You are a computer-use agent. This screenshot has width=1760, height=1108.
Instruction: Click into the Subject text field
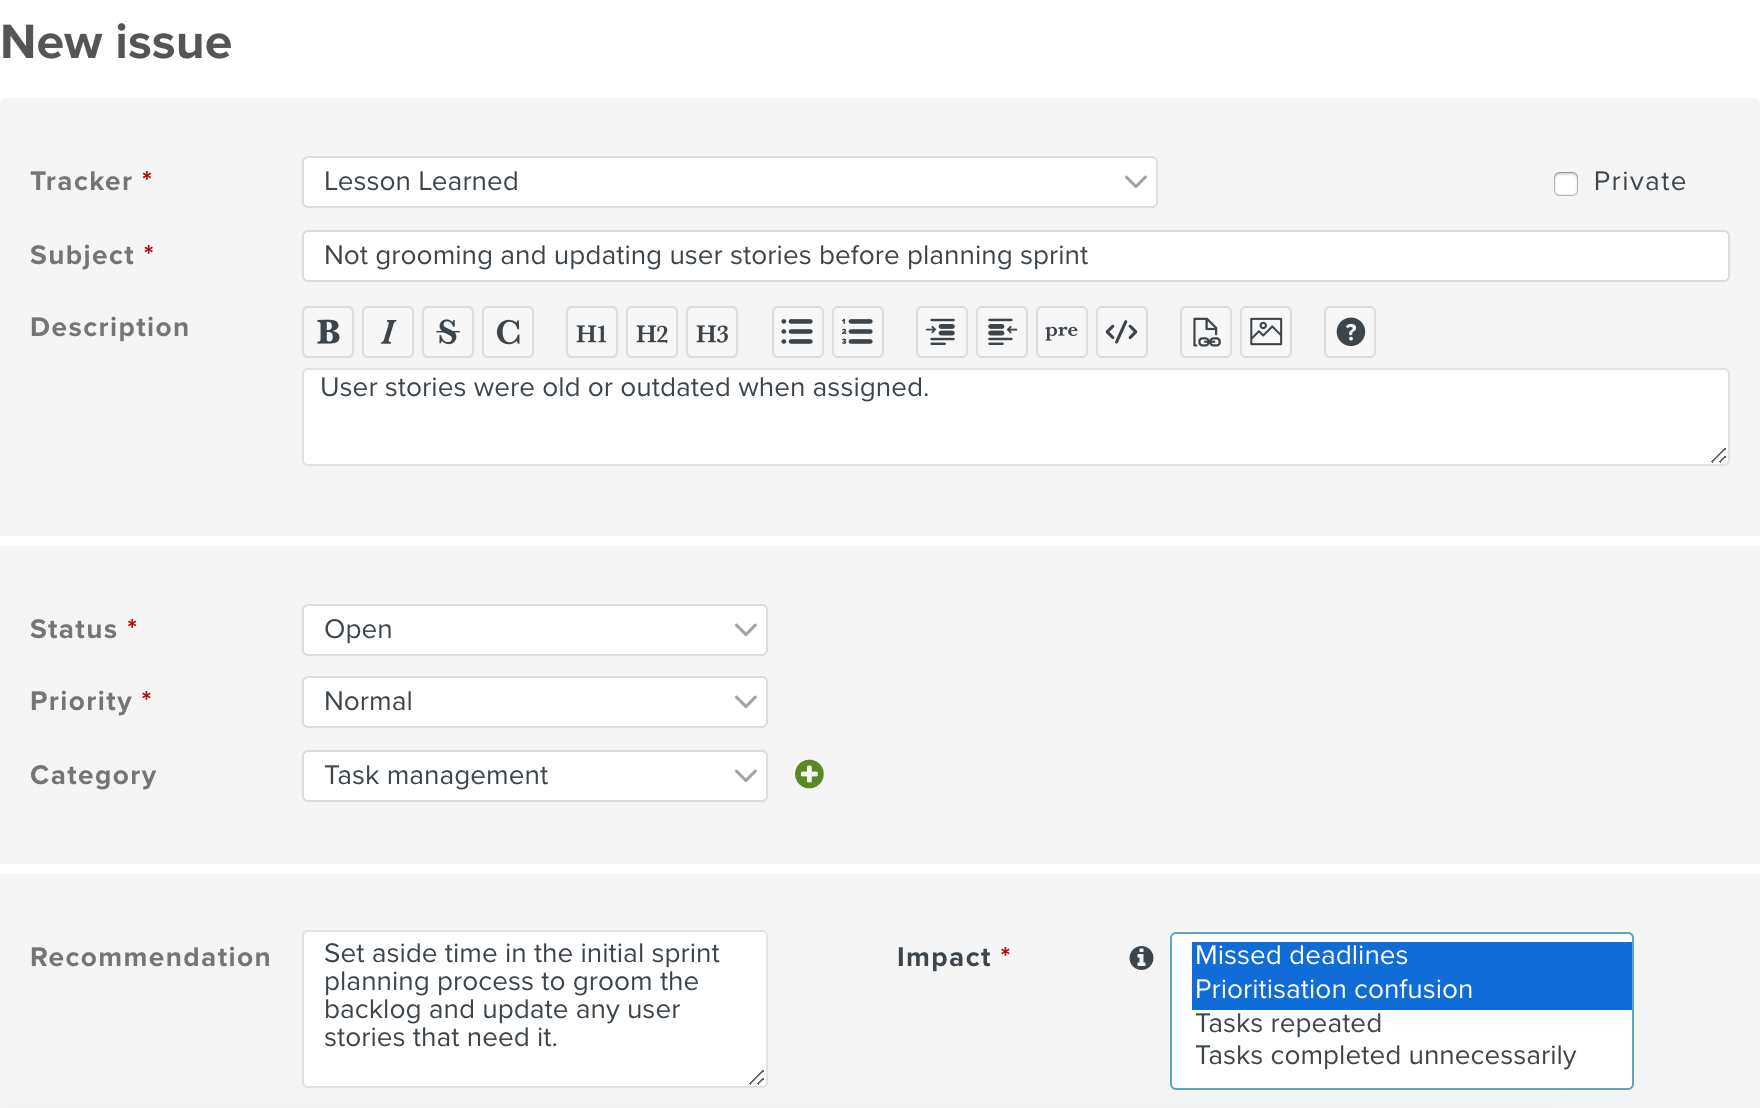point(1016,256)
